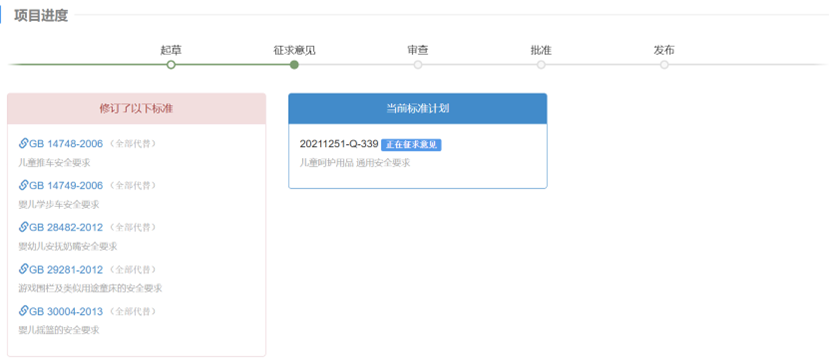This screenshot has height=364, width=831.
Task: Click the 征求意见 progress step marker
Action: pos(294,65)
